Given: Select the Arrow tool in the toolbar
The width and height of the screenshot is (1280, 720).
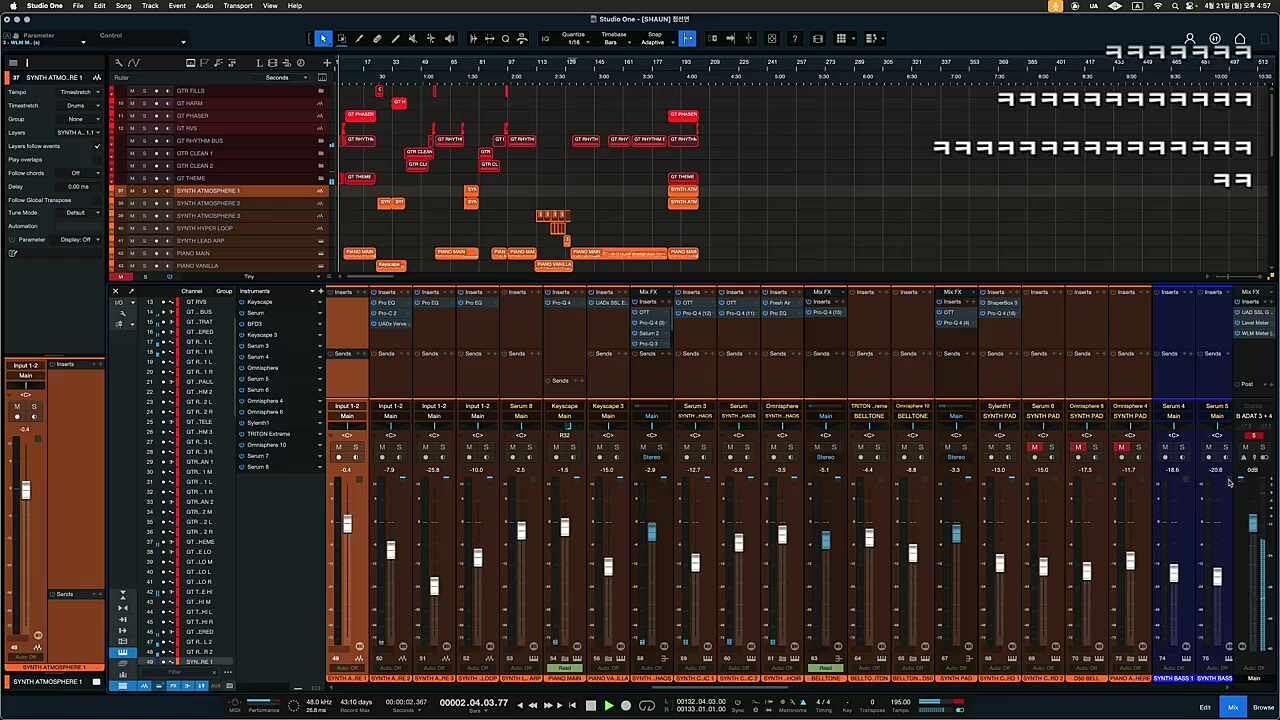Looking at the screenshot, I should pos(323,39).
